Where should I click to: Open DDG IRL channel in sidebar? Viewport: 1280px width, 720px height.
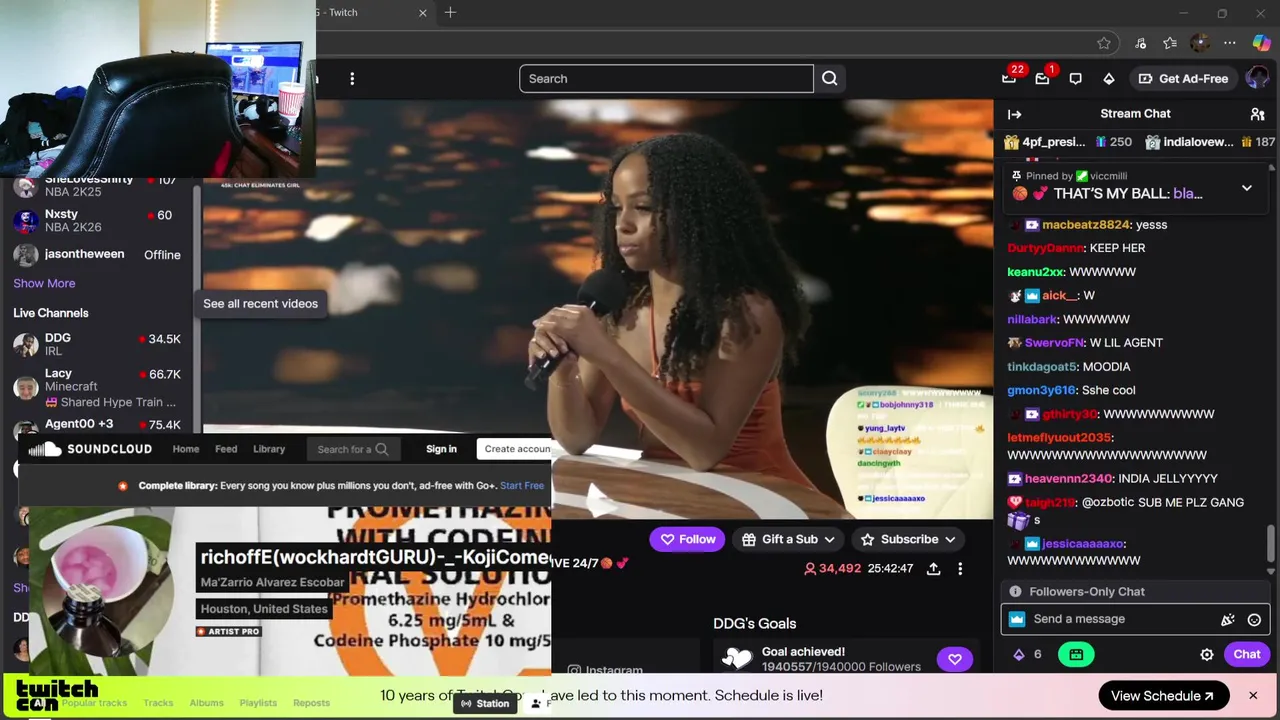(x=97, y=344)
